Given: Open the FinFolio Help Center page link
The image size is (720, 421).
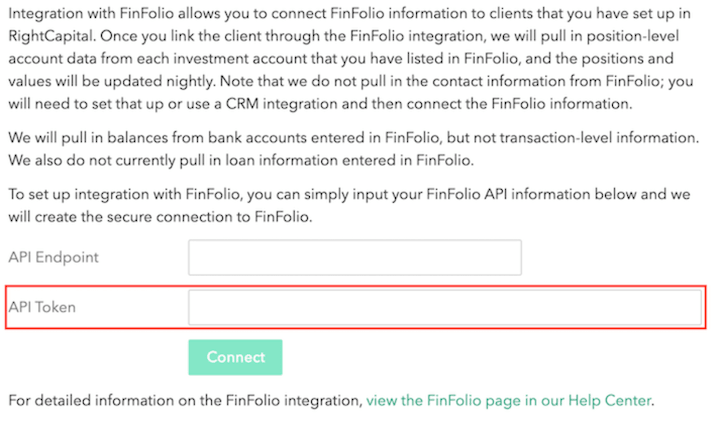Looking at the screenshot, I should tap(509, 401).
